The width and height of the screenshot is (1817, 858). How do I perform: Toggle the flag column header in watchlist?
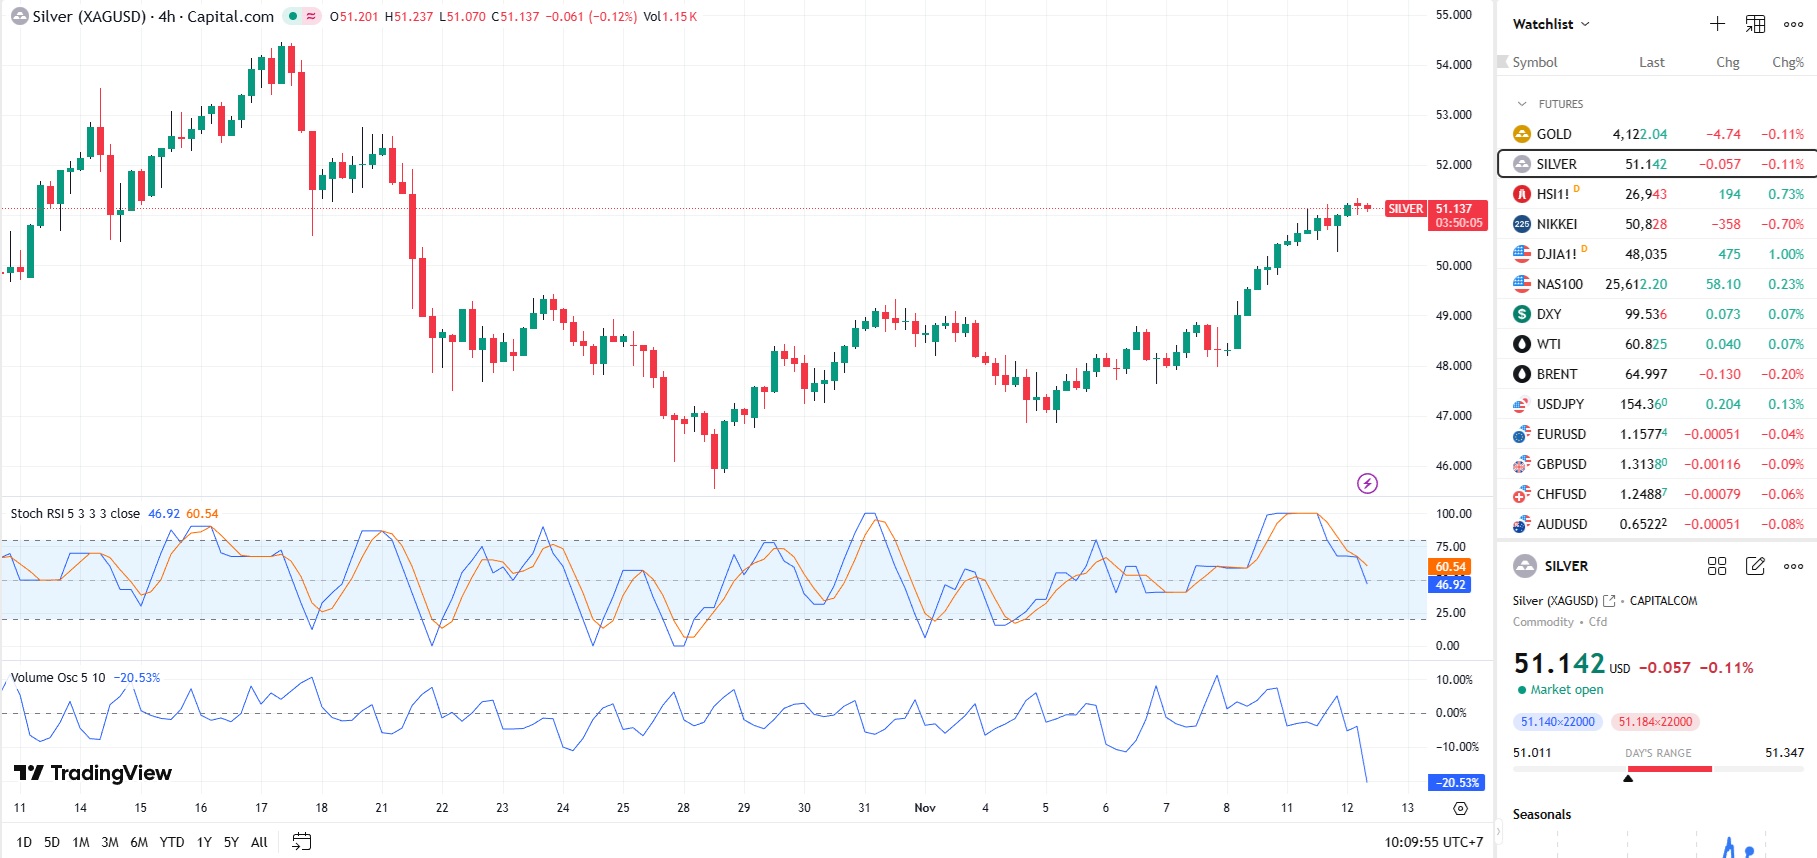[x=1503, y=62]
